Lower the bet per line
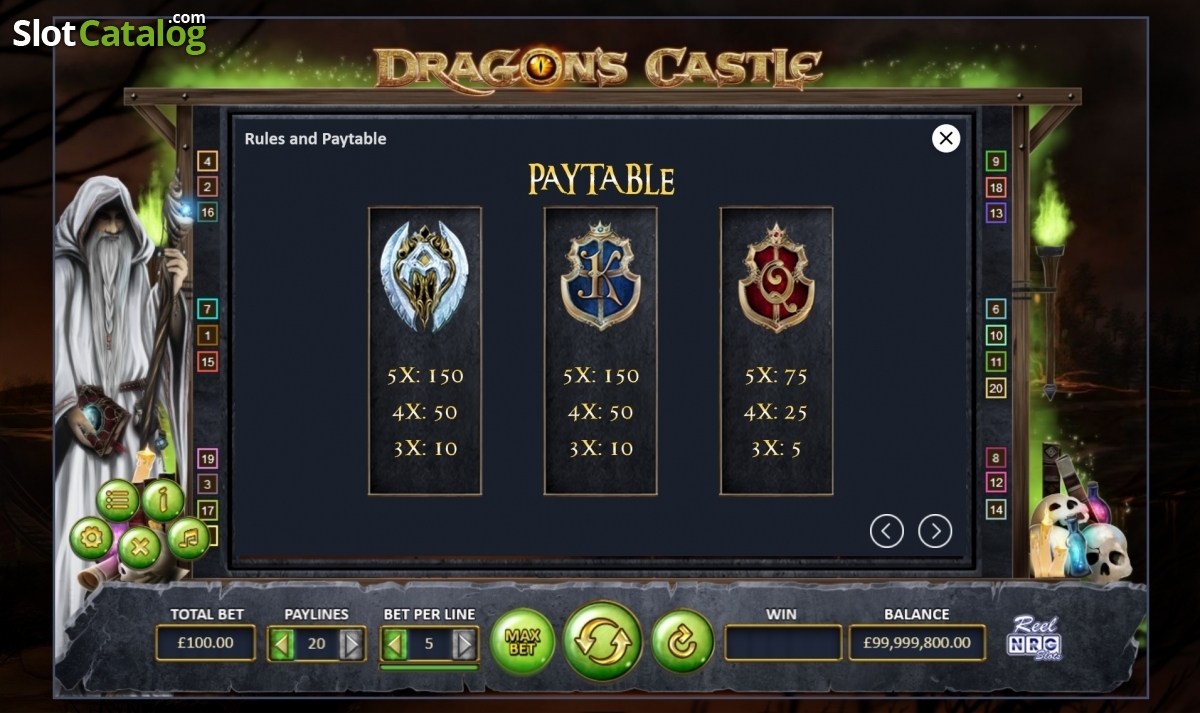1200x713 pixels. click(395, 644)
